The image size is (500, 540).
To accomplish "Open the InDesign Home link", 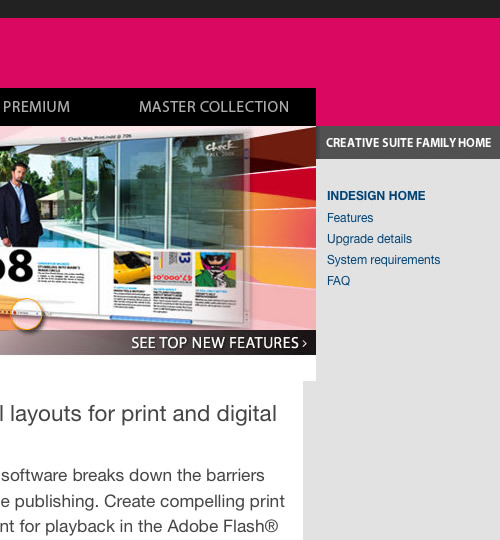I will coord(376,196).
